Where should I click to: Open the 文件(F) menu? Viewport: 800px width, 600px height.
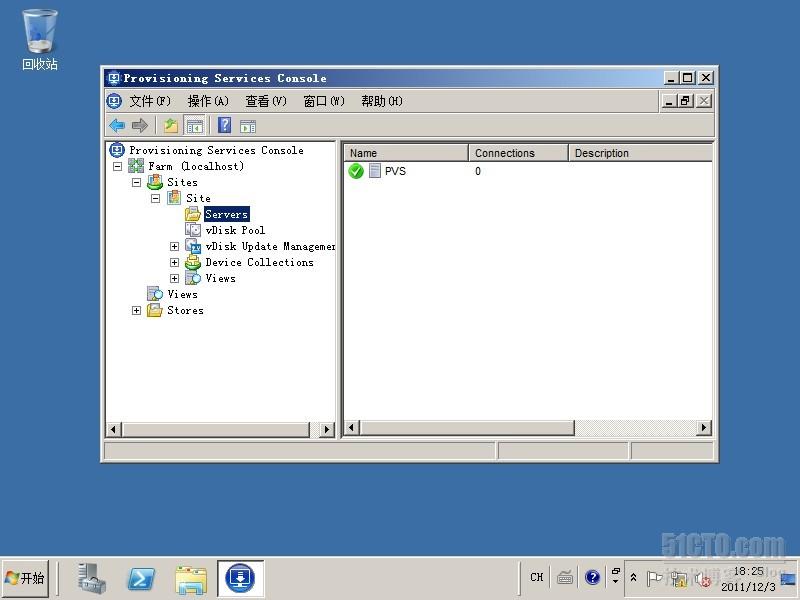tap(149, 101)
